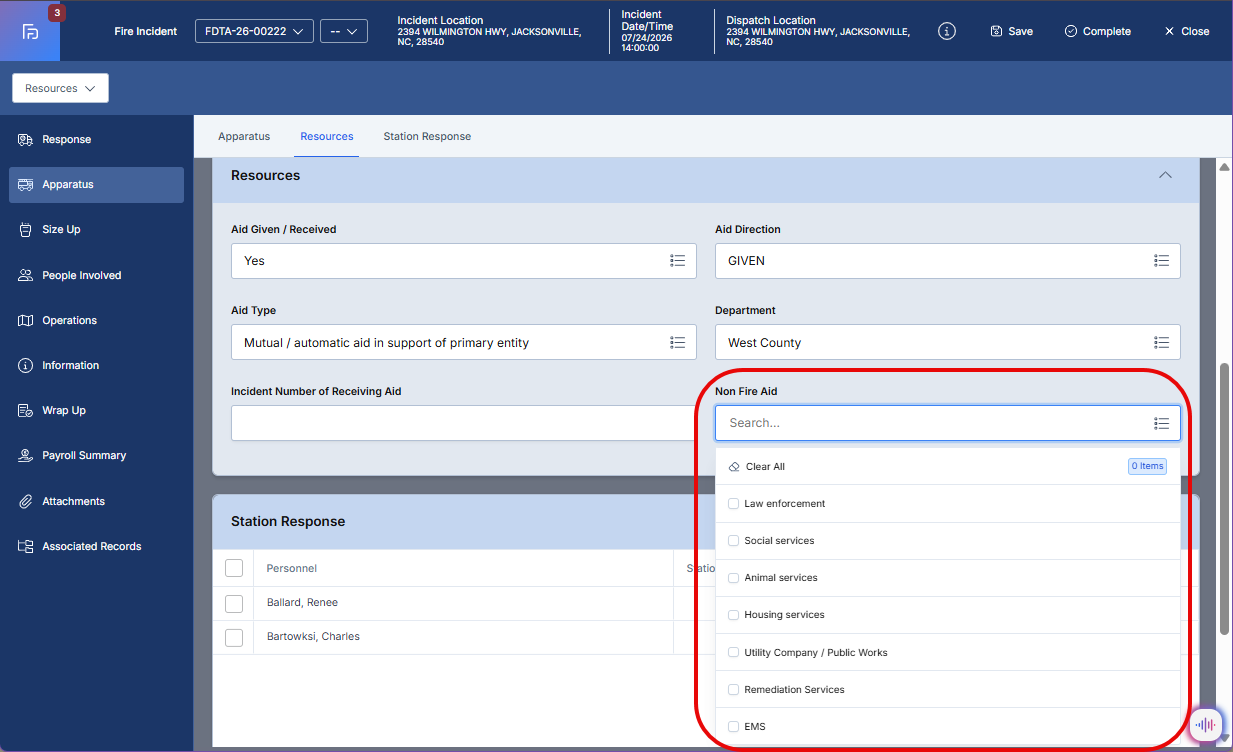Click the Close button in header
The height and width of the screenshot is (752, 1233).
[1186, 31]
